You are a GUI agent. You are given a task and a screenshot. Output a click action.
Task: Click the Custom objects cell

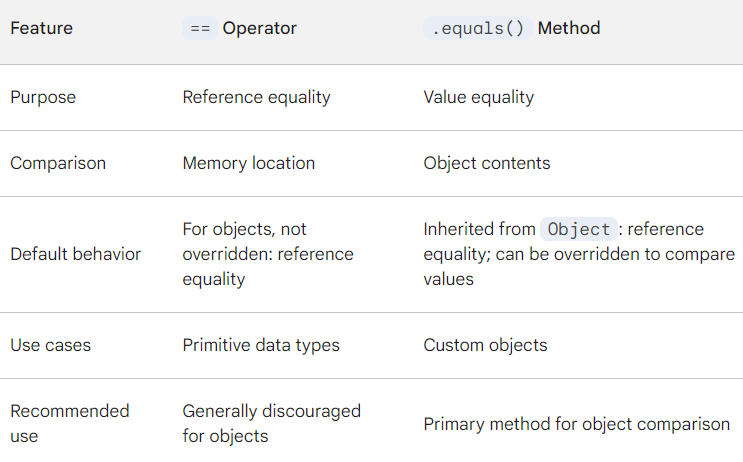485,345
